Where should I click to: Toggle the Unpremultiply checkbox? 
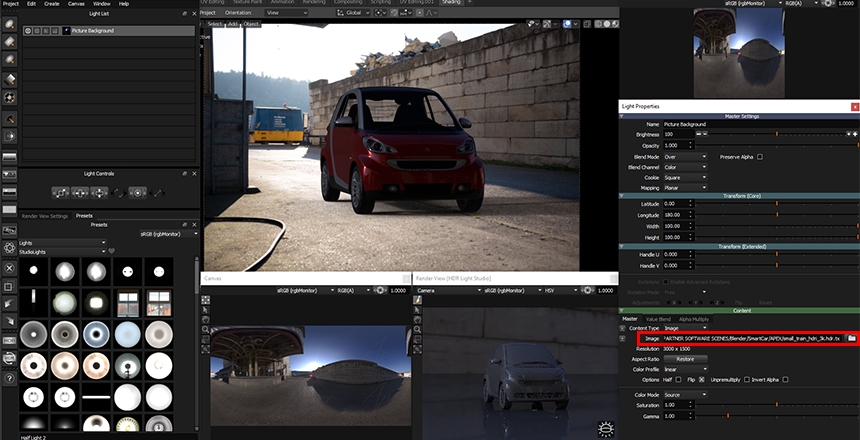(746, 380)
